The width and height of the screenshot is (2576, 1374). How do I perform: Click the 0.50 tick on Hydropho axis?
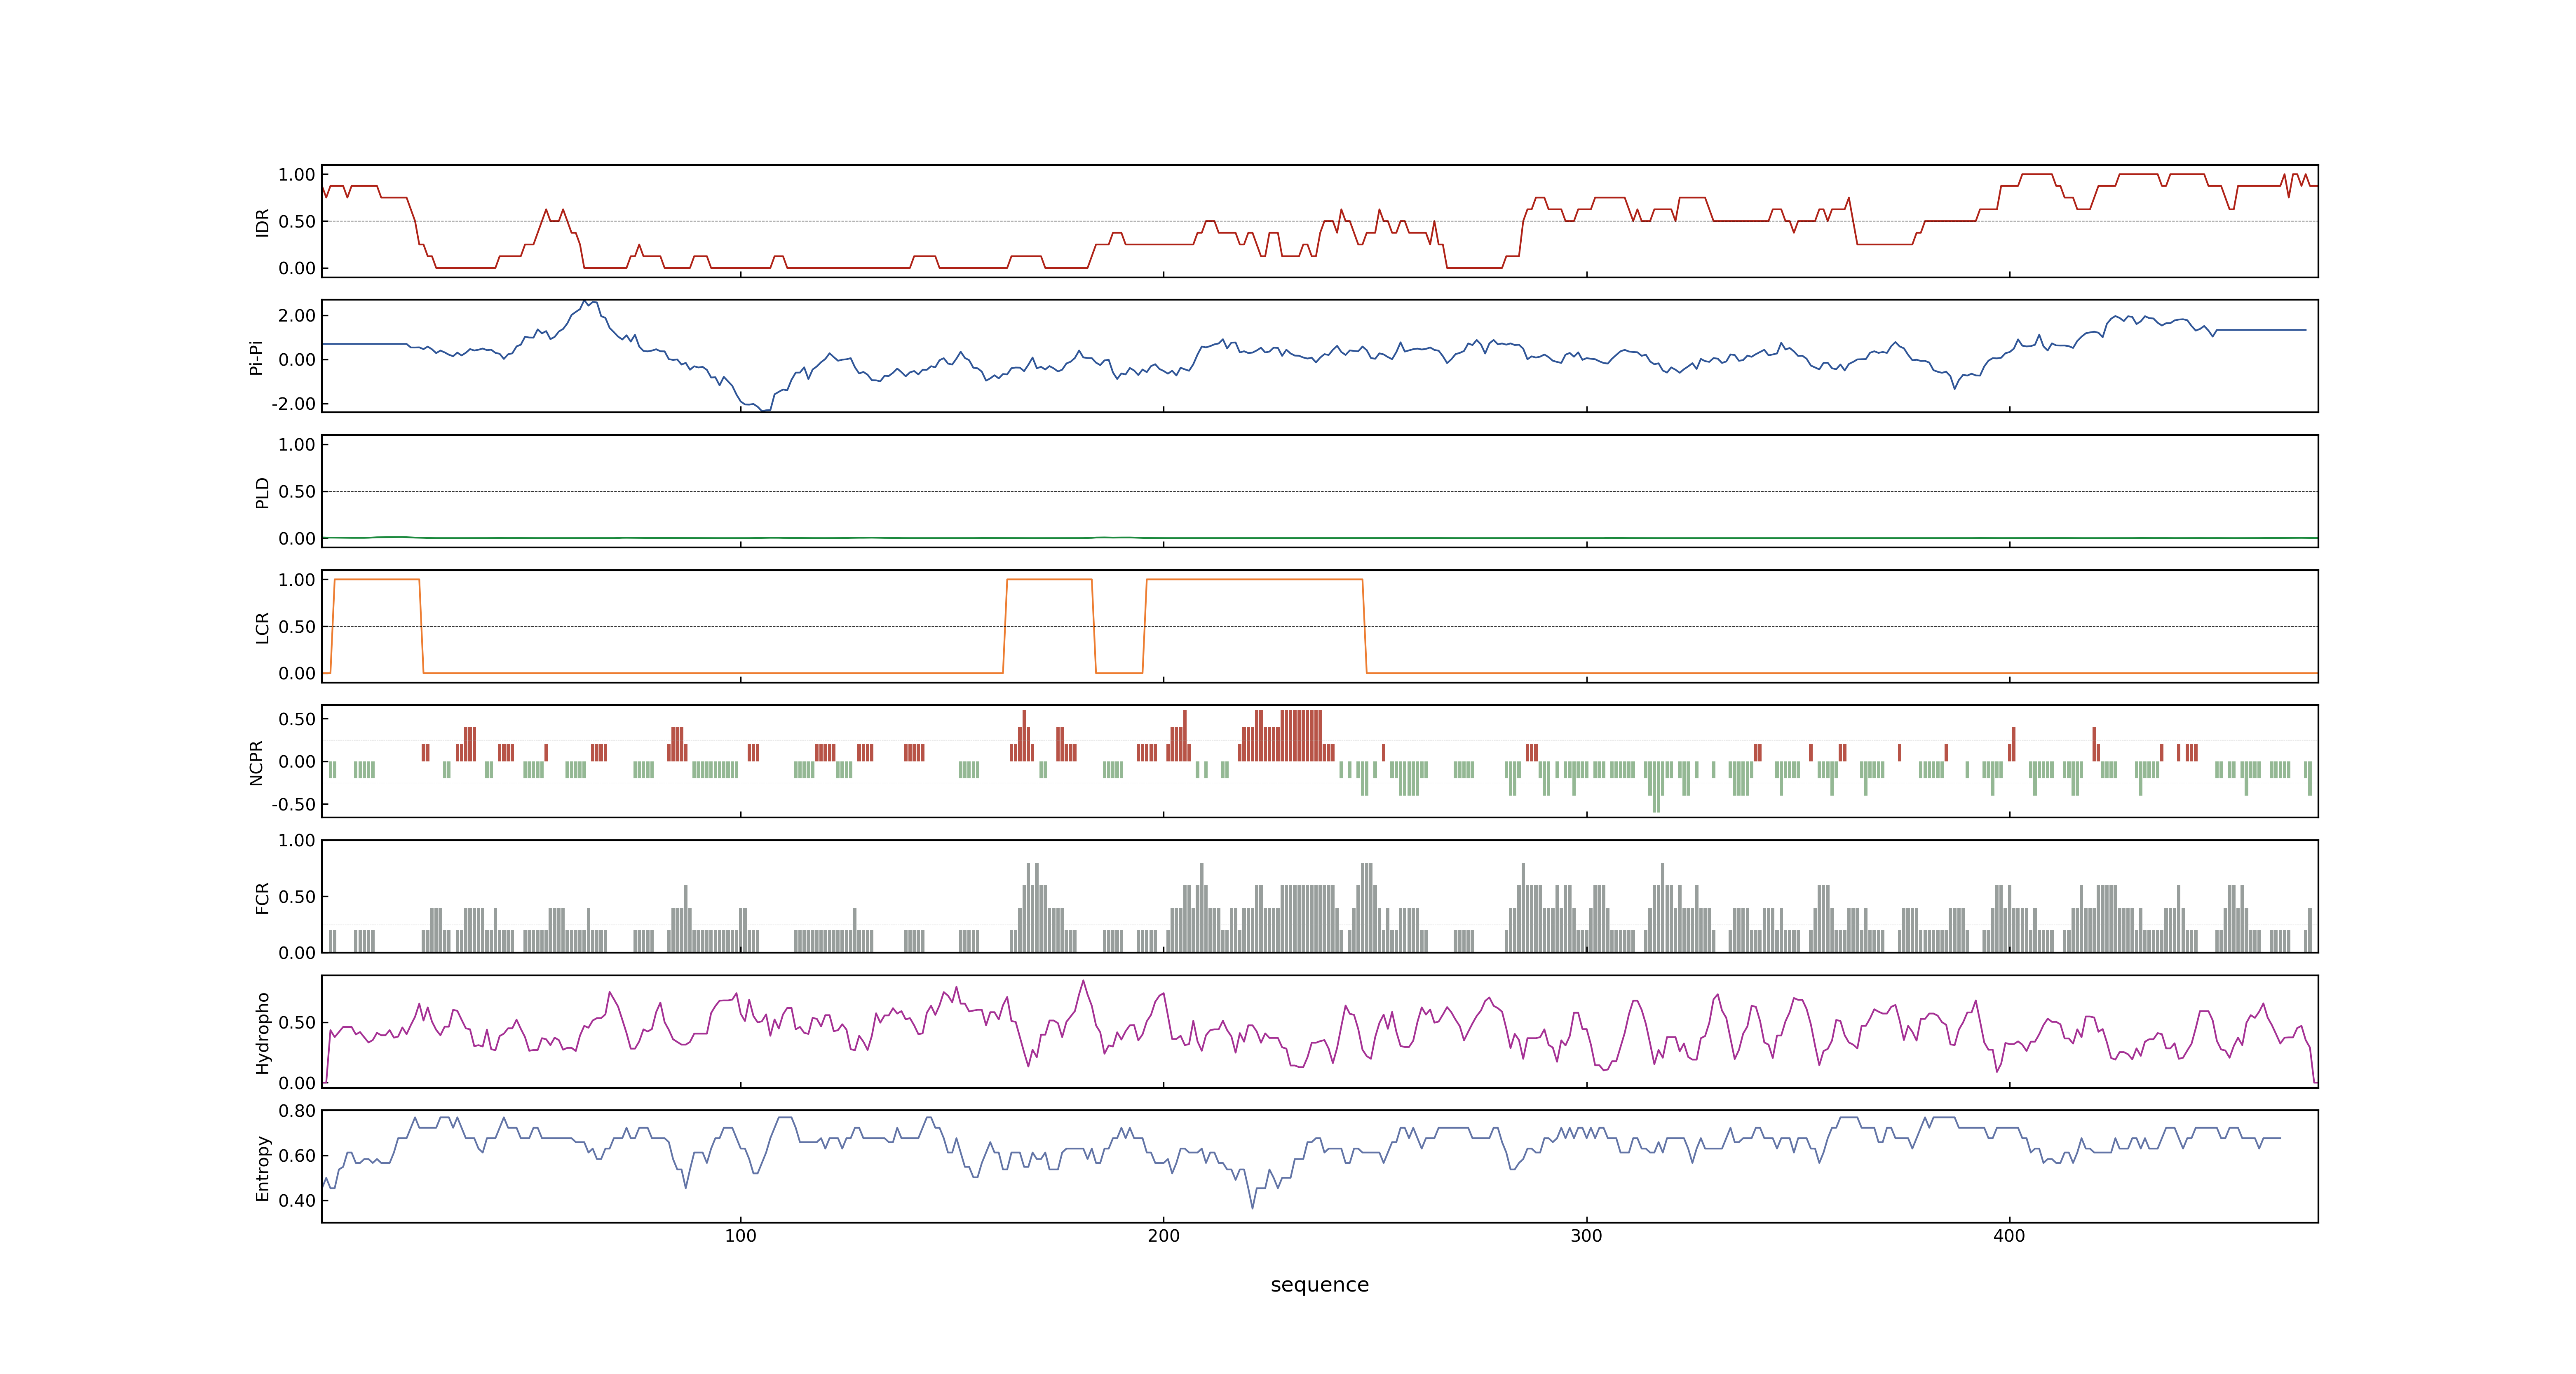pyautogui.click(x=297, y=1023)
